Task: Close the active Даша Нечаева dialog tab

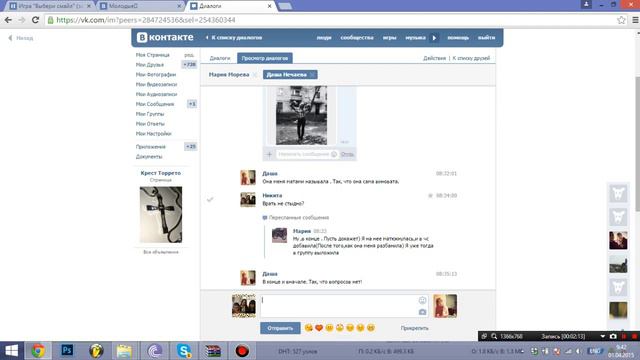Action: pos(312,75)
